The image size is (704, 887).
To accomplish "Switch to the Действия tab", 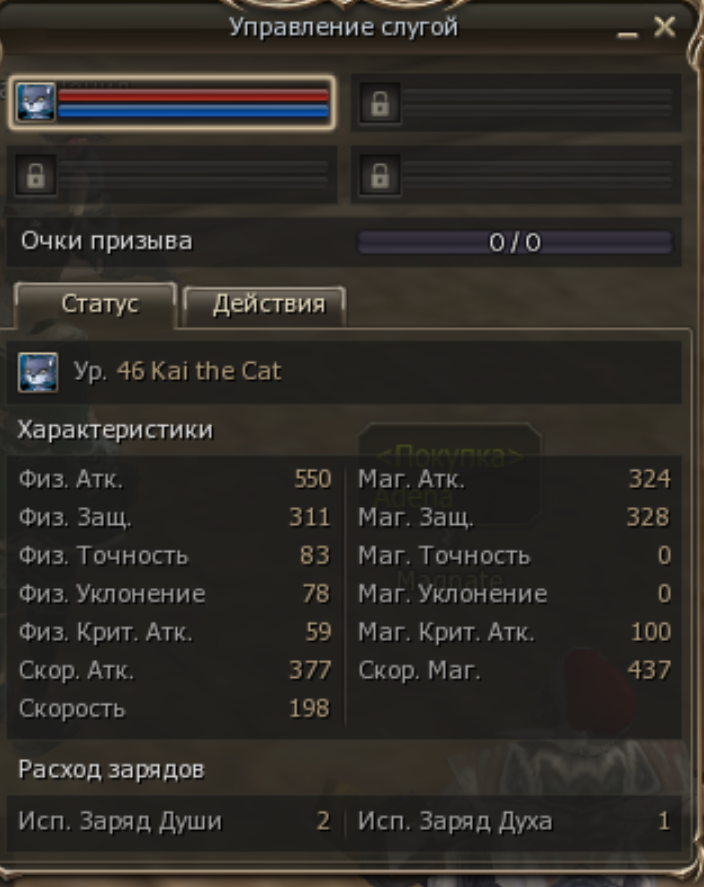I will [x=265, y=305].
